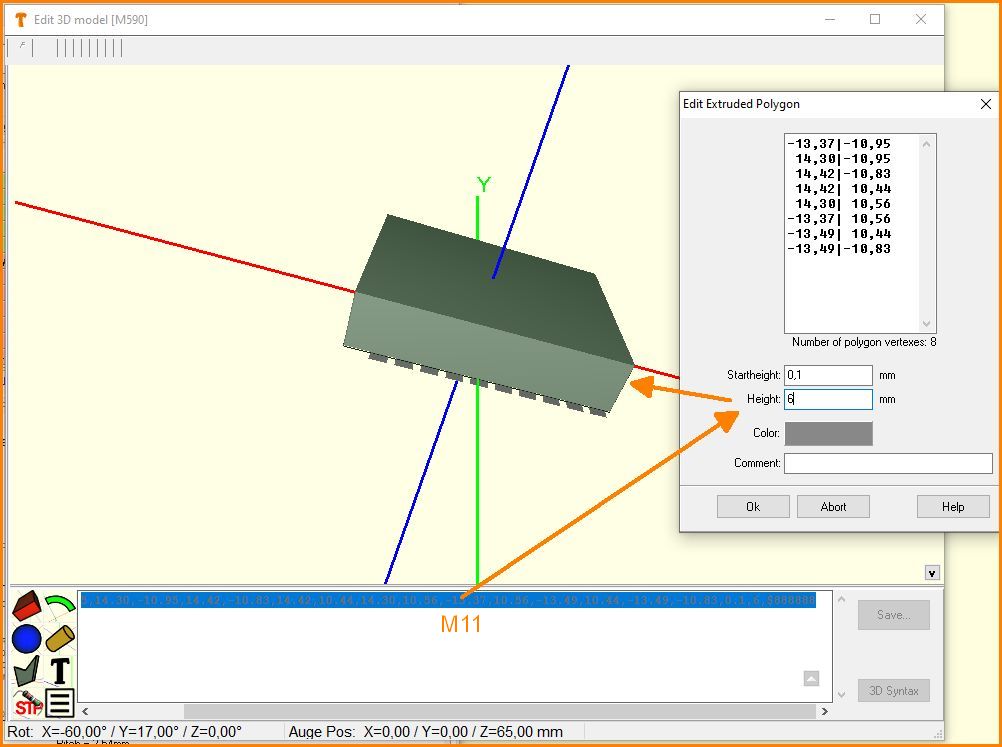Click into the Startheight field
The image size is (1002, 747).
pyautogui.click(x=828, y=375)
